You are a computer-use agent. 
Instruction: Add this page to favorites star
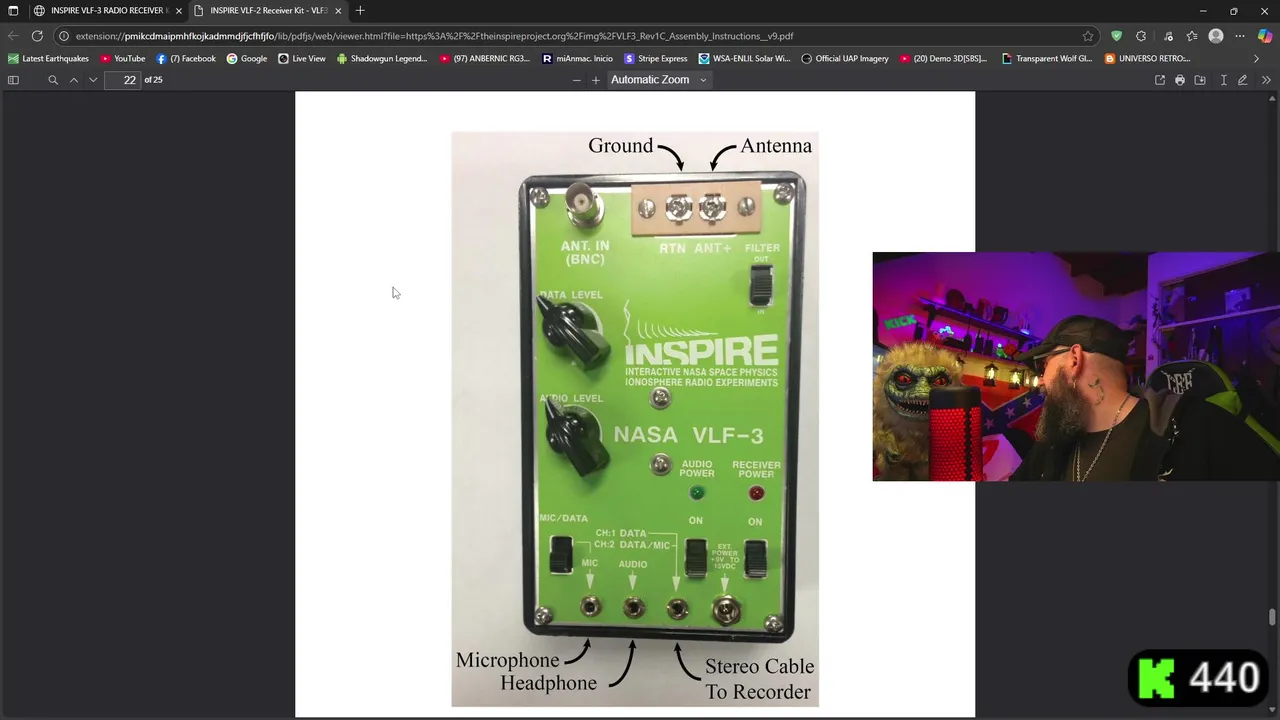tap(1088, 36)
